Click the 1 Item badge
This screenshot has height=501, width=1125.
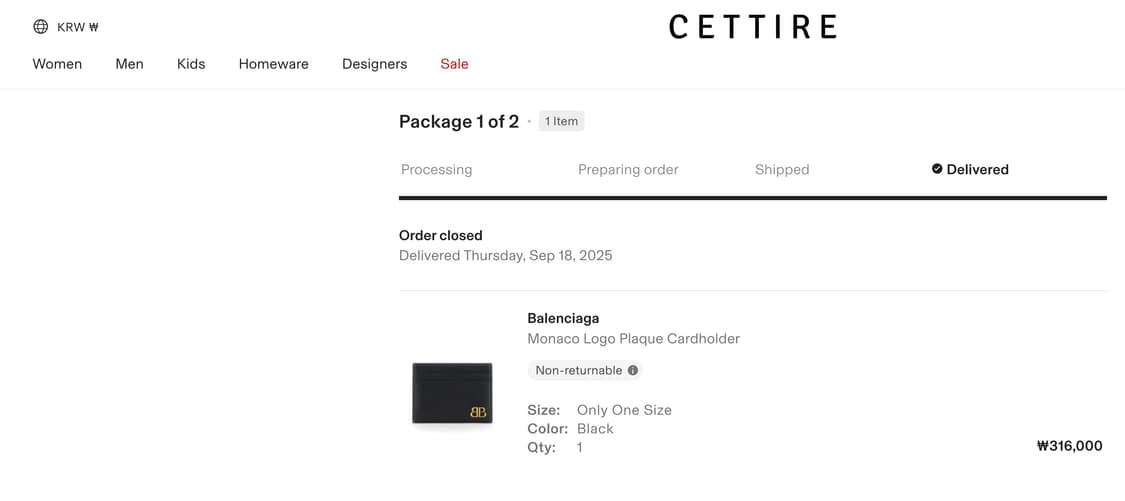[561, 121]
